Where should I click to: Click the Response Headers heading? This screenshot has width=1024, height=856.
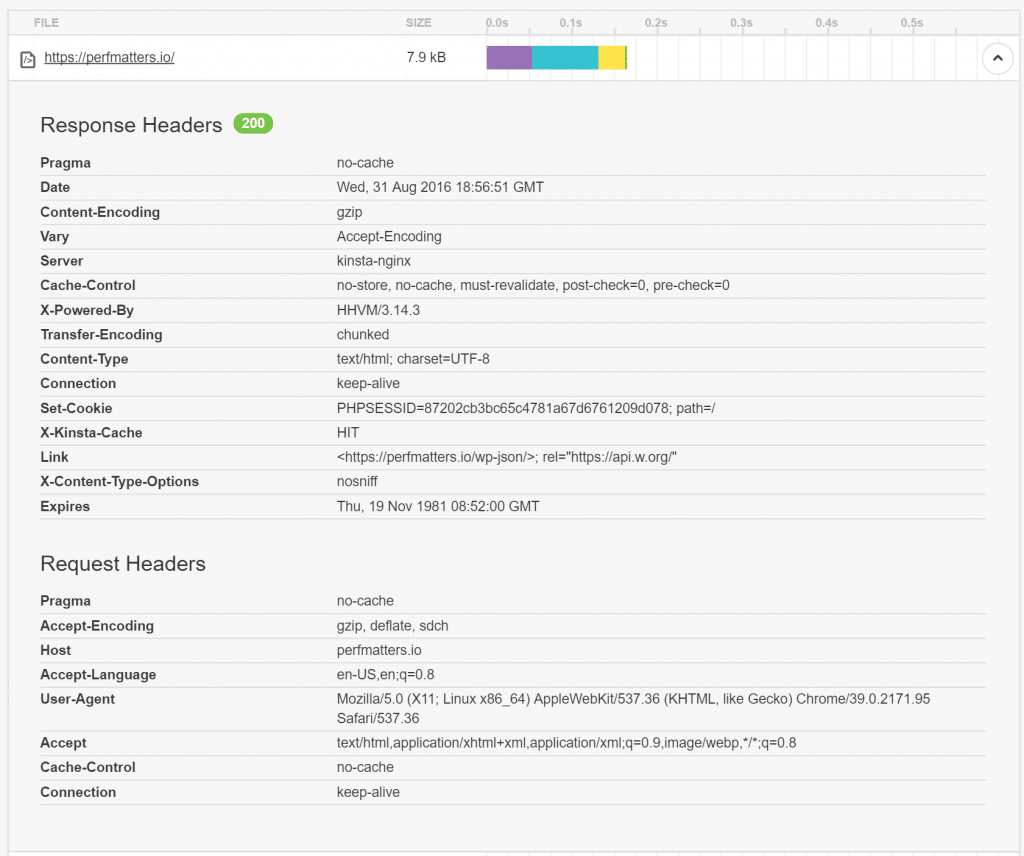coord(131,125)
